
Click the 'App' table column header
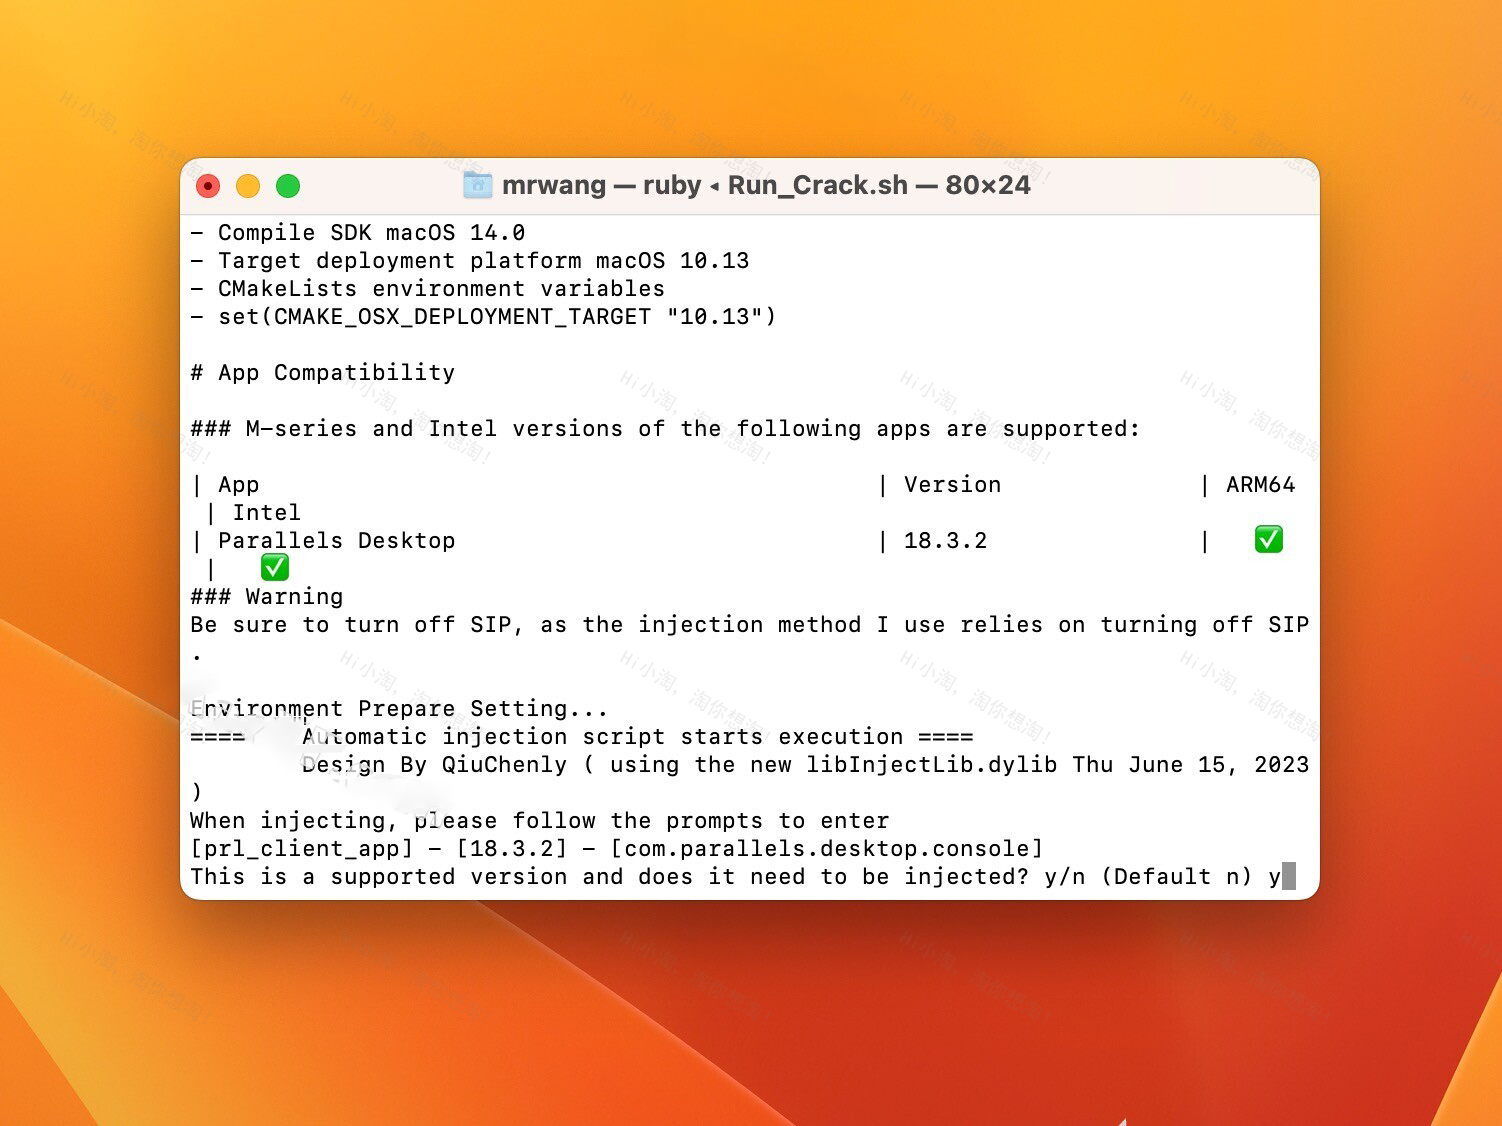coord(239,485)
